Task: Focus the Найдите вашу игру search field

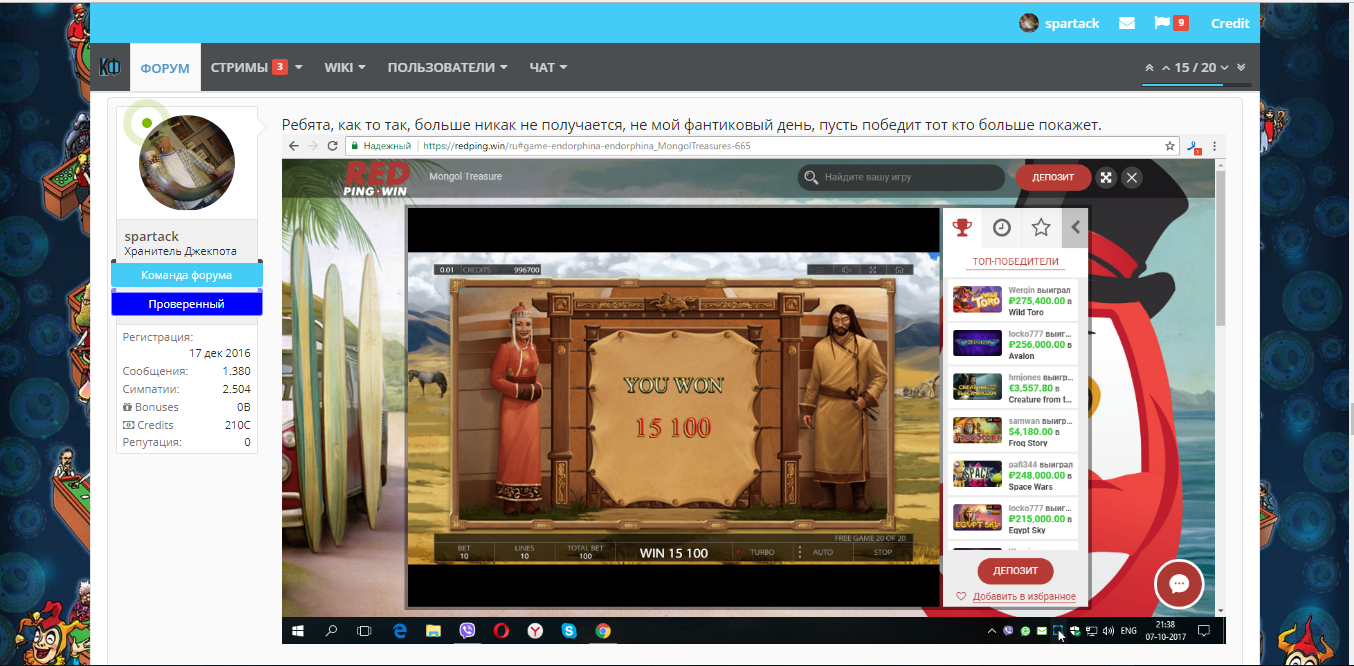Action: tap(901, 177)
